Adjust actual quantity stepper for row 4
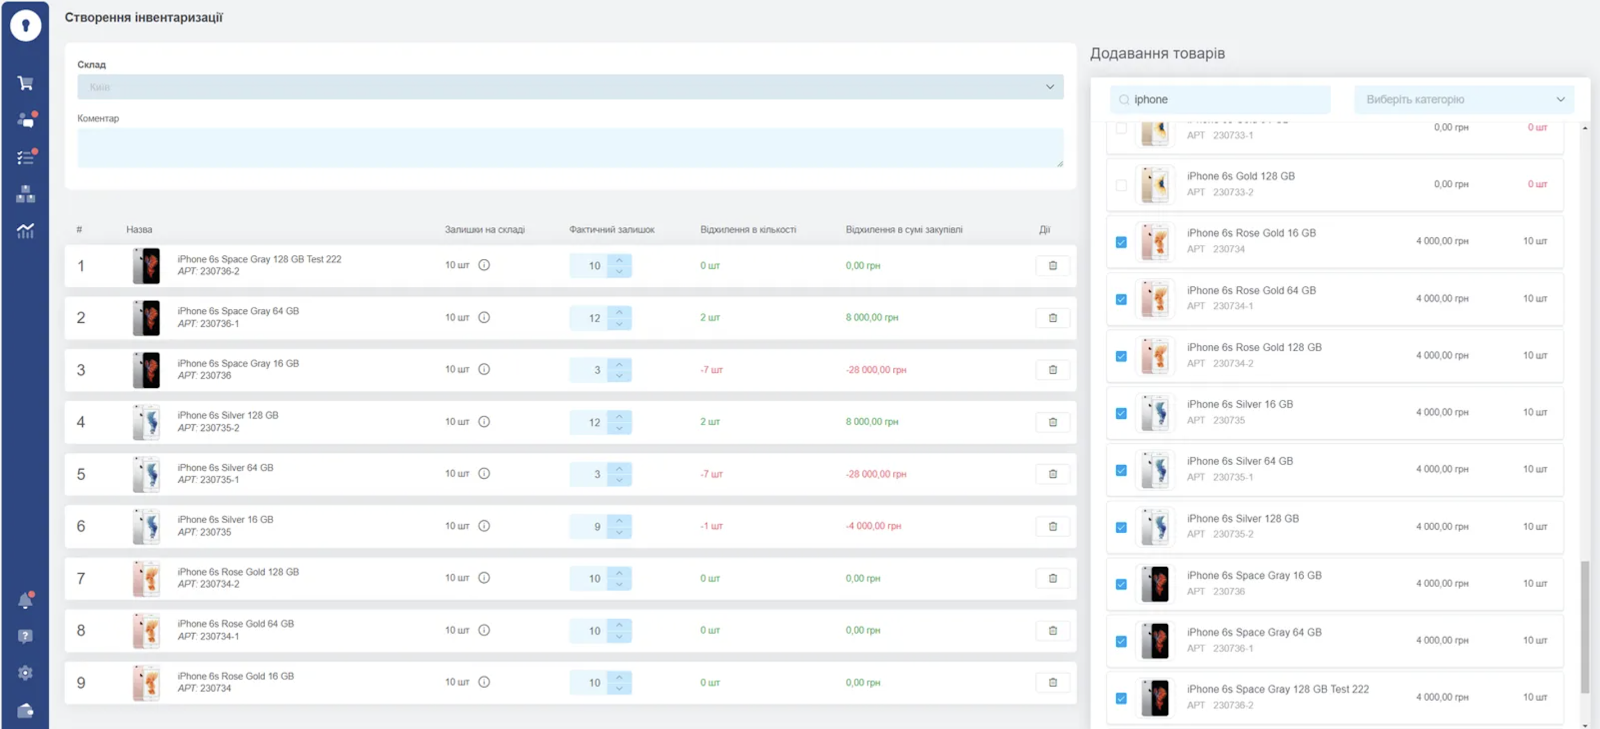 pyautogui.click(x=619, y=422)
